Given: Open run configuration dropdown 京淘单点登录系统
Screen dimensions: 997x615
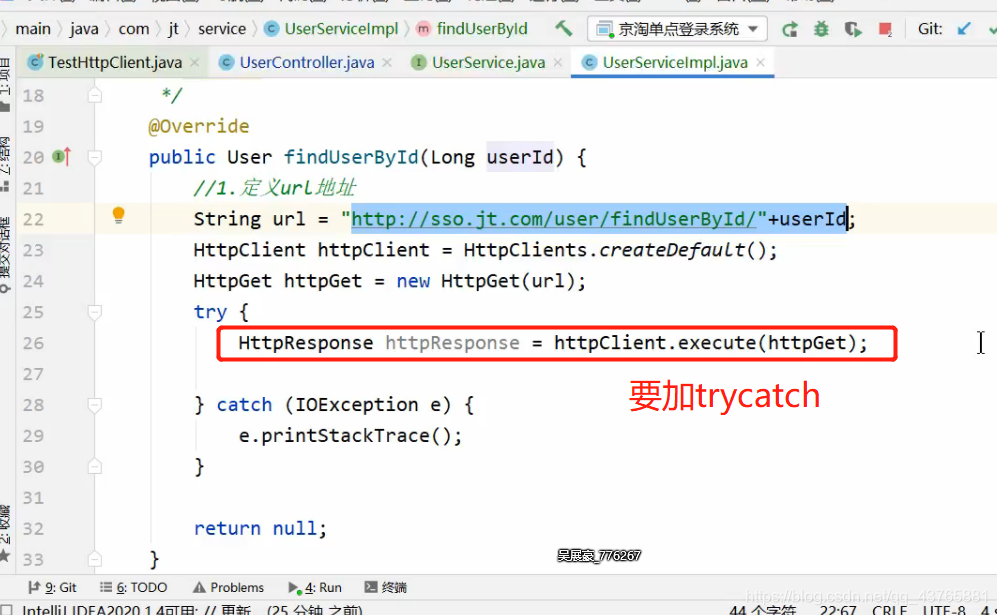Looking at the screenshot, I should click(x=677, y=29).
